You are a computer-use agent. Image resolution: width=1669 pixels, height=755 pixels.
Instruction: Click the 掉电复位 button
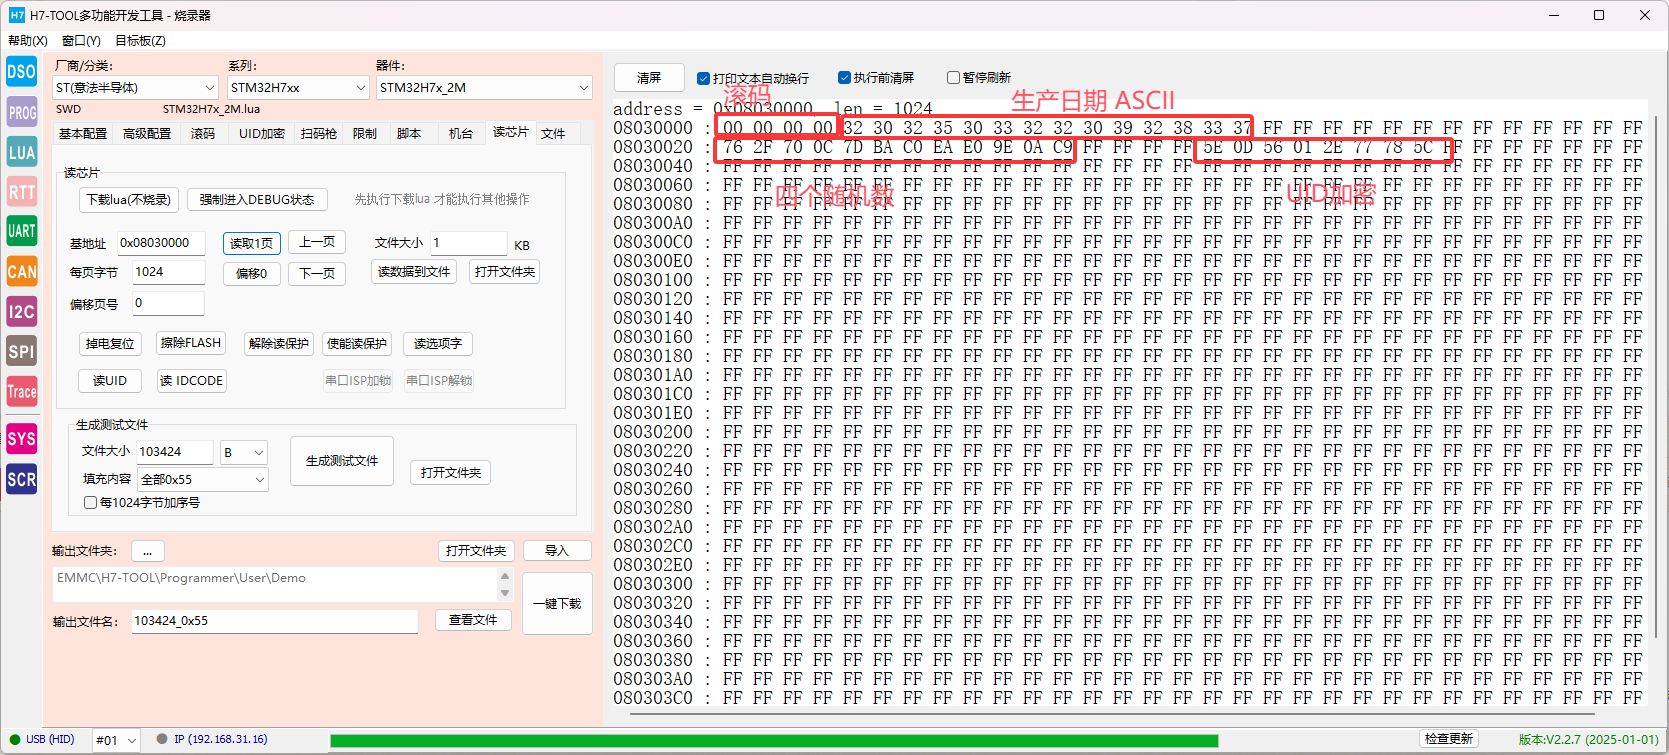[x=110, y=343]
